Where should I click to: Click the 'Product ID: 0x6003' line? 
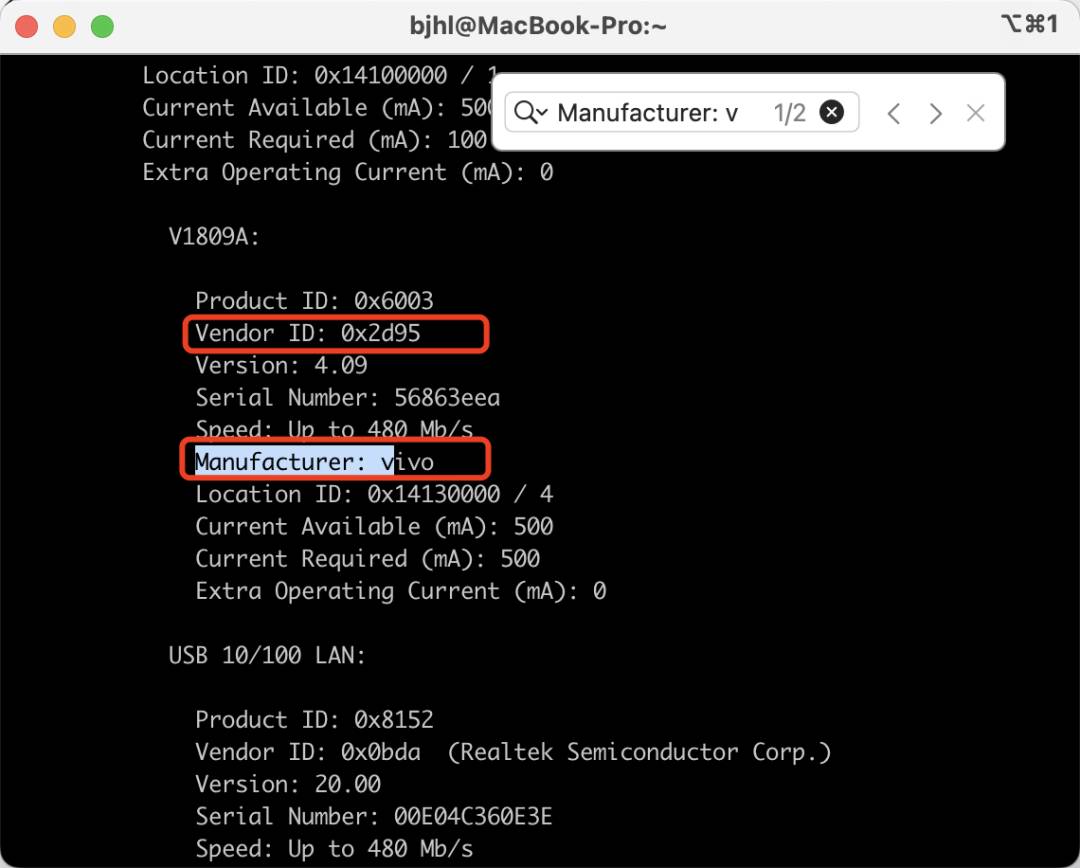tap(315, 301)
